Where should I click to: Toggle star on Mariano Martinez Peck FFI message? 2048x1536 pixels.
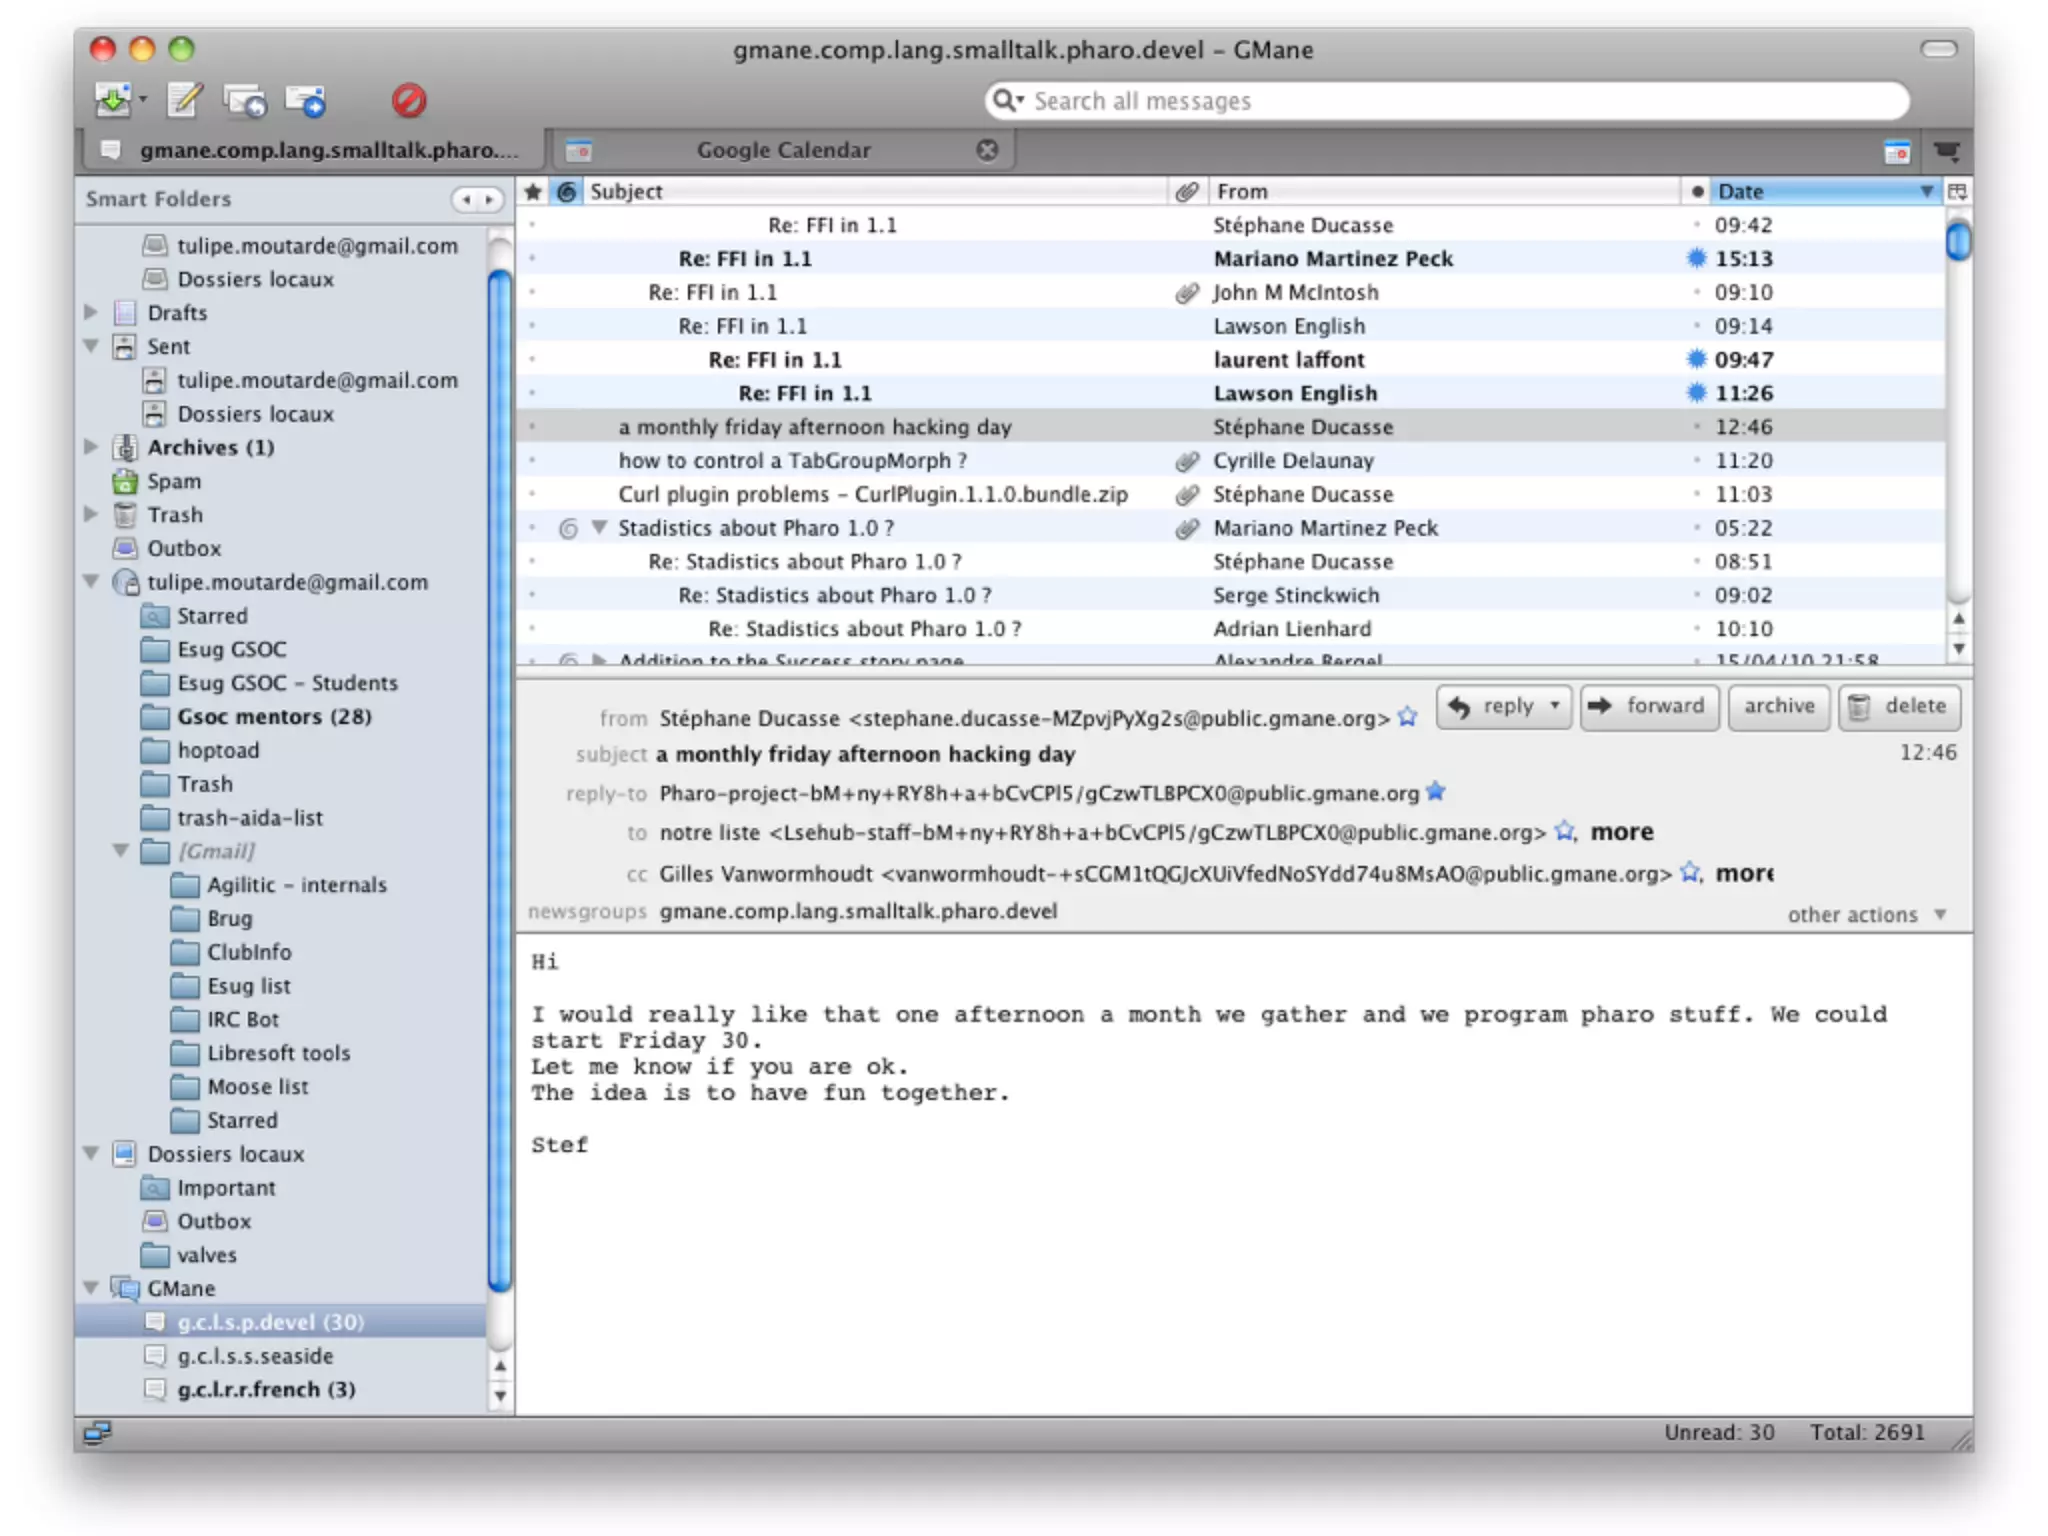coord(532,259)
